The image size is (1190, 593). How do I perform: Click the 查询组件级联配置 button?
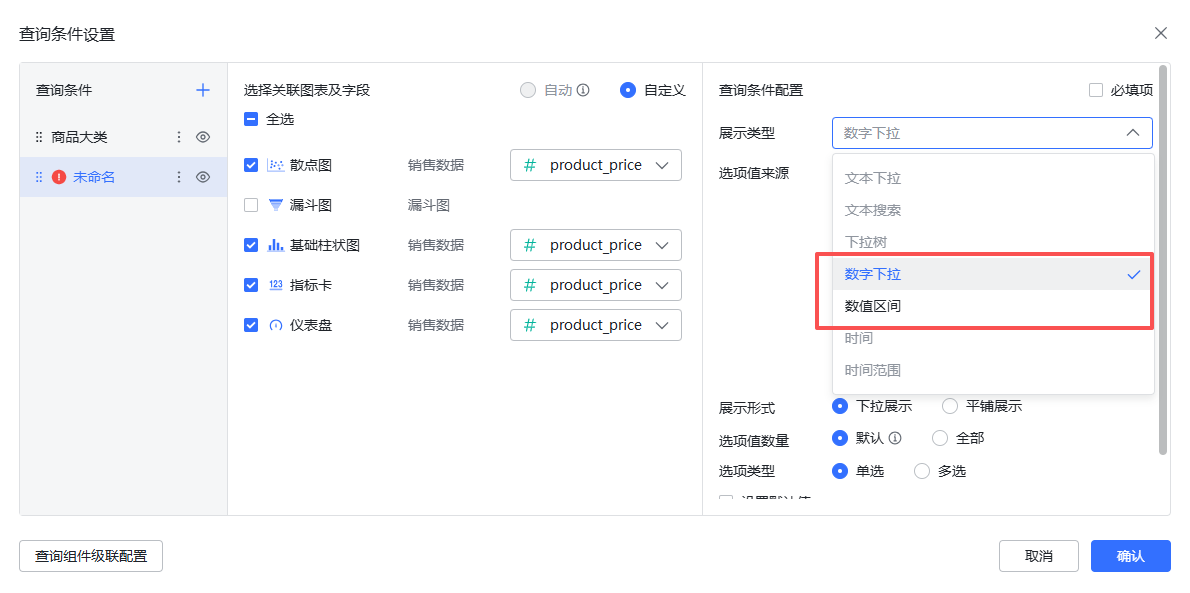[90, 556]
